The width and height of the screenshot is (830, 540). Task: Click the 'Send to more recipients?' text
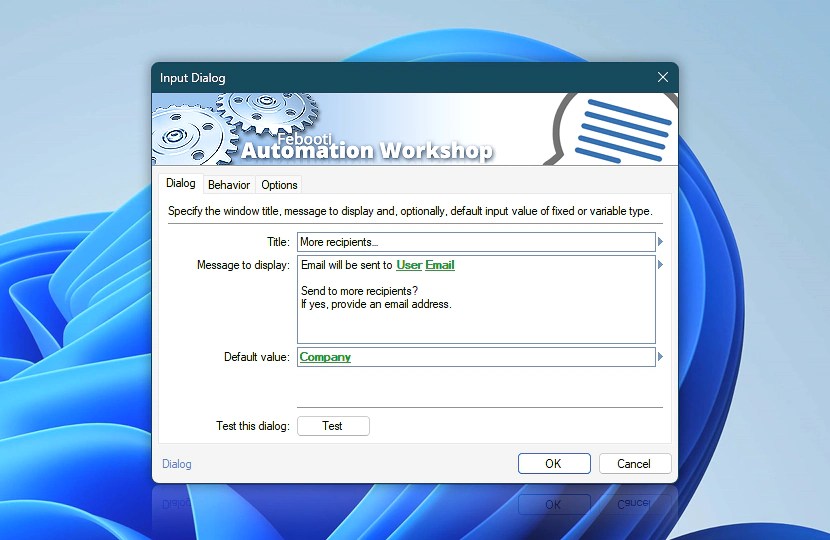(359, 291)
